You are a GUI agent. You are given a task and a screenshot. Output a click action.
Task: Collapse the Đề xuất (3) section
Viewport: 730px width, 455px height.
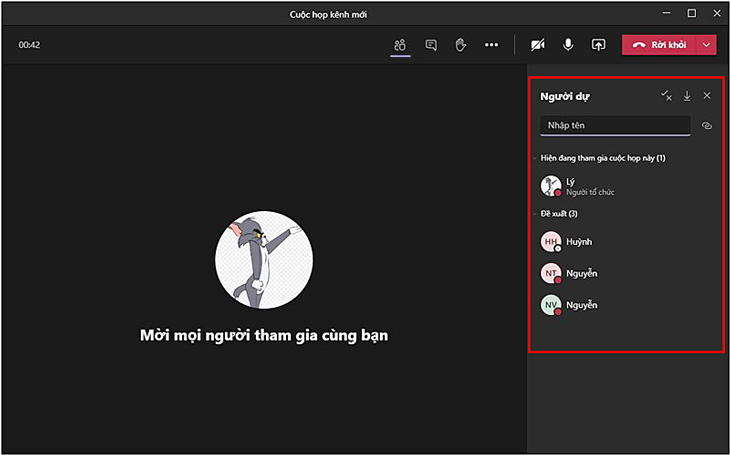(x=535, y=214)
